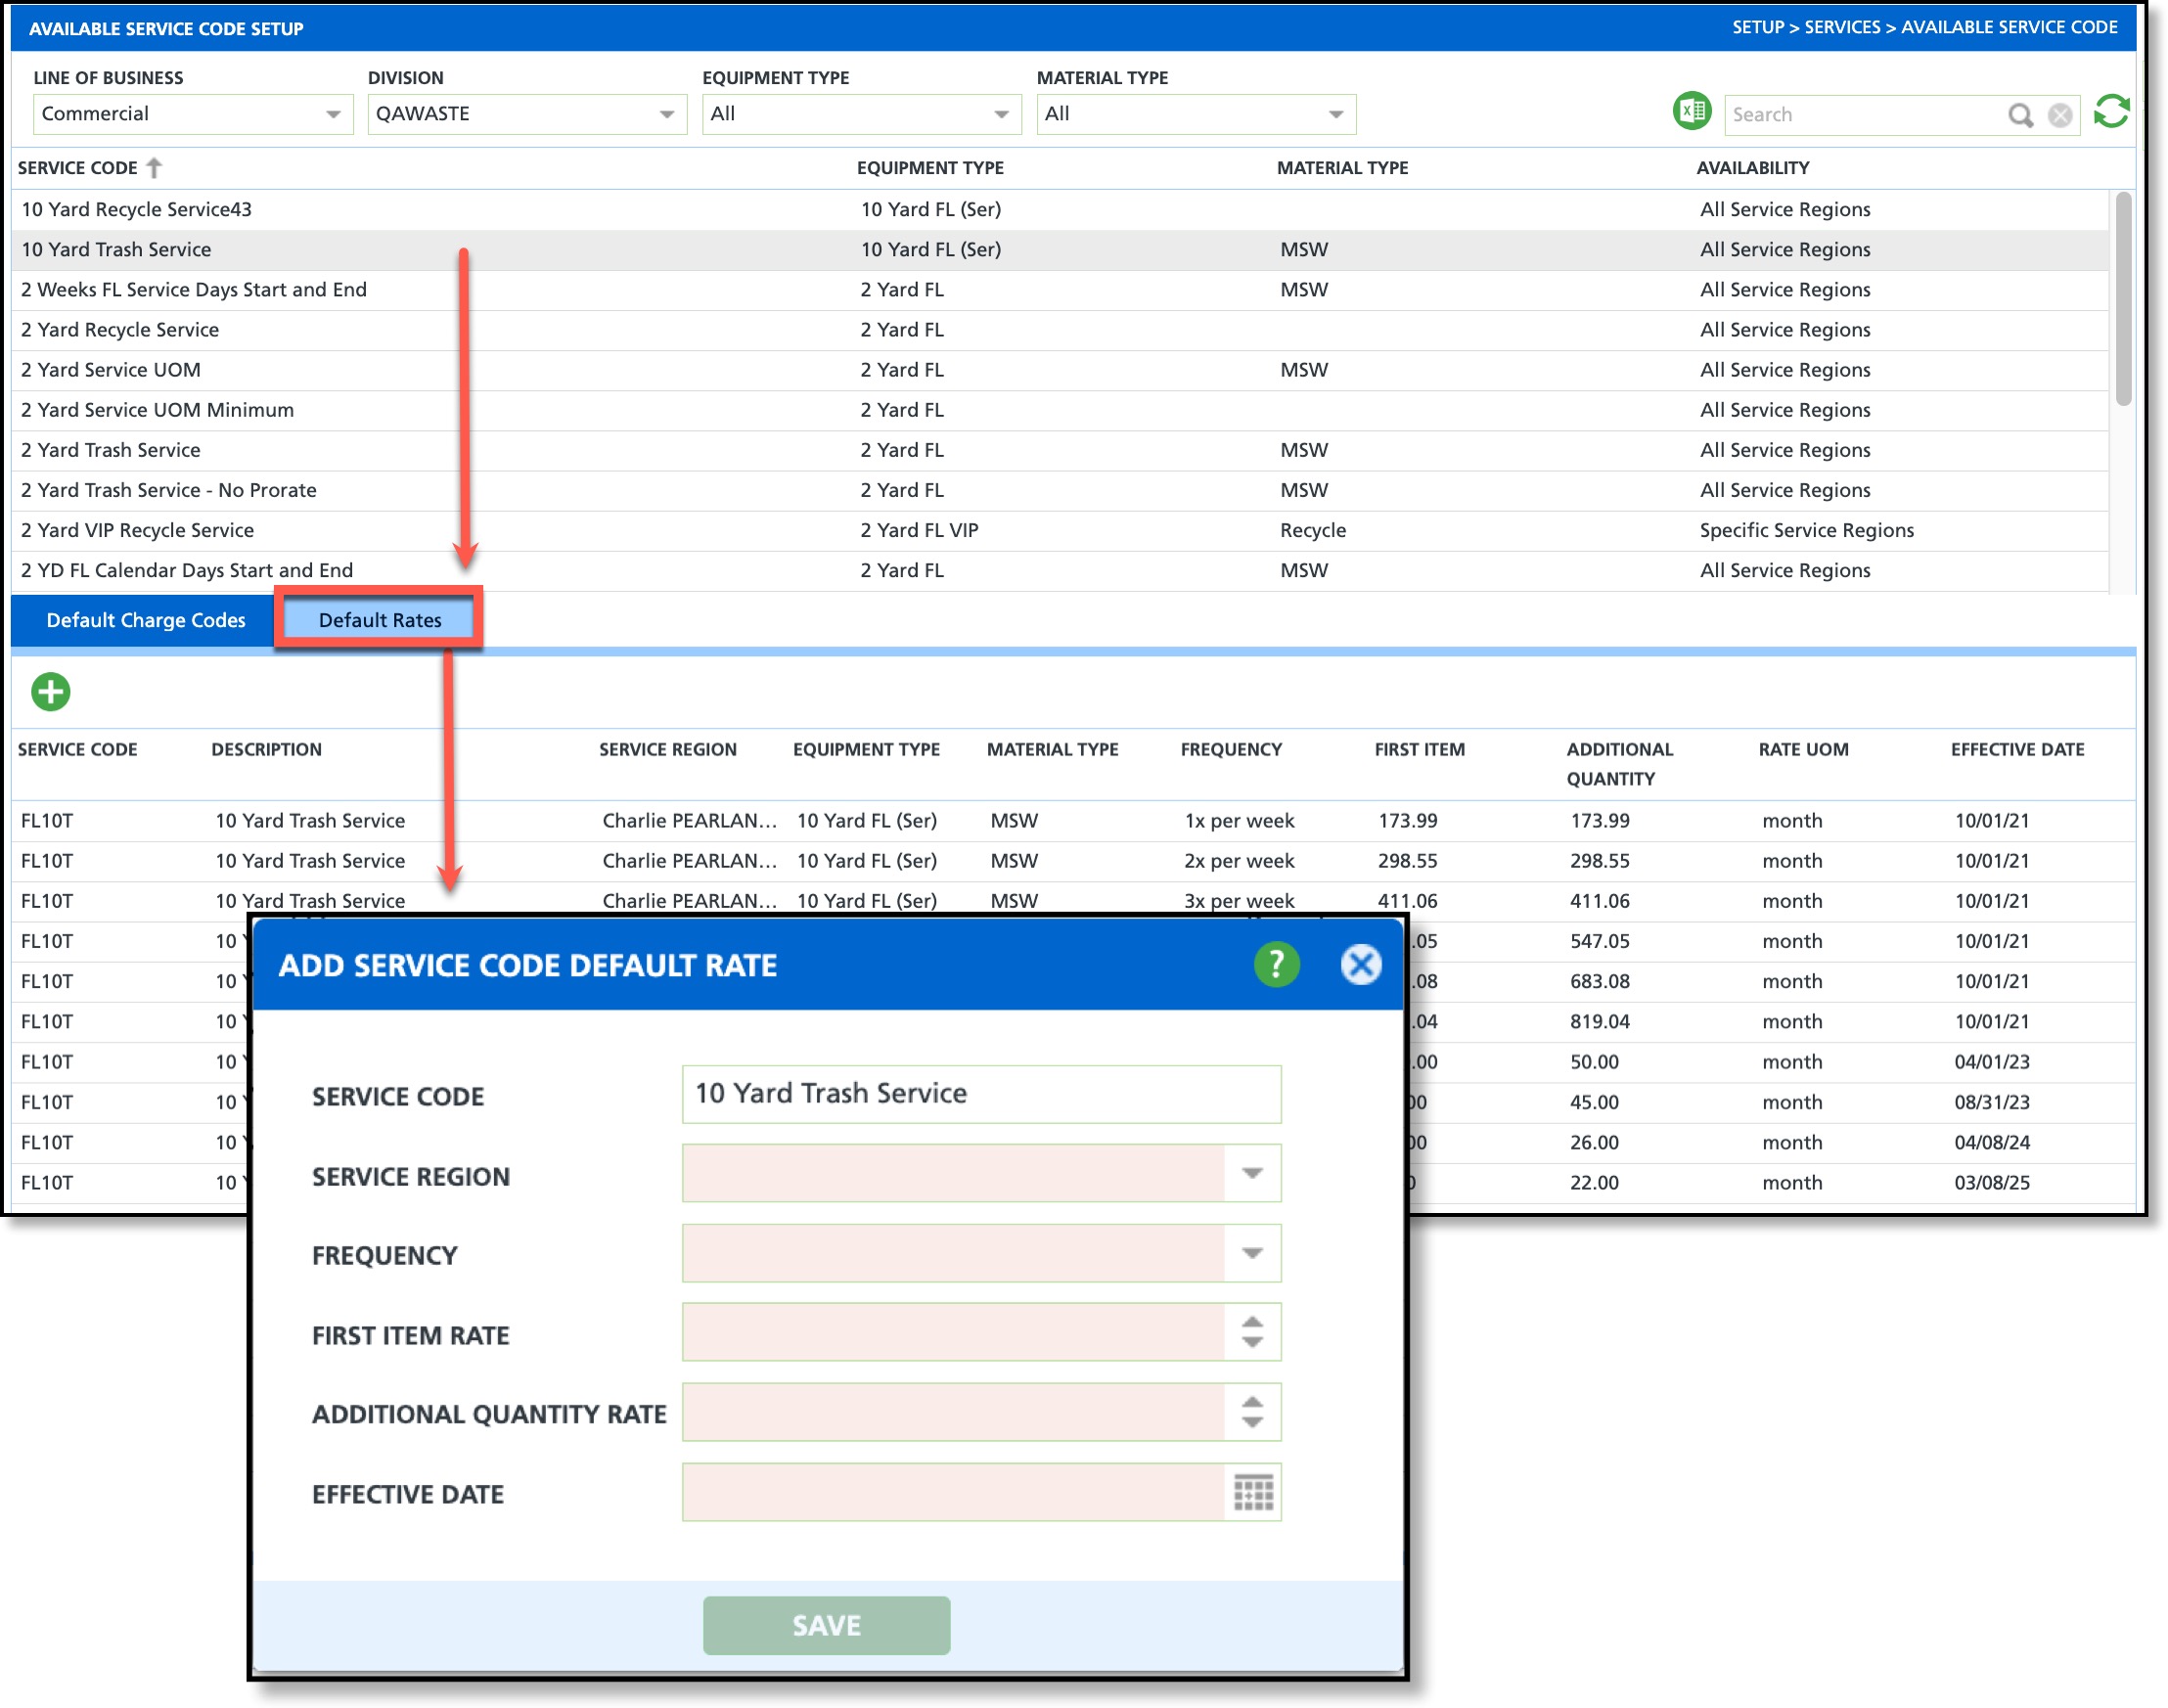
Task: Close the Add Service Code Default Rate dialog
Action: point(1360,964)
